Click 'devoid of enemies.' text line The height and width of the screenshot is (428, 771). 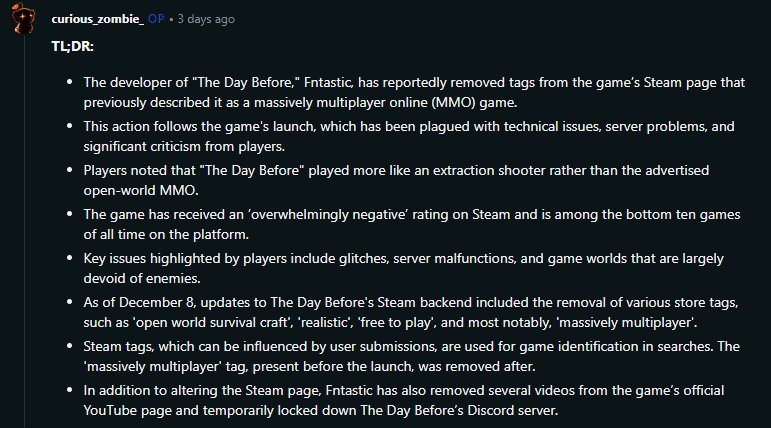coord(142,278)
